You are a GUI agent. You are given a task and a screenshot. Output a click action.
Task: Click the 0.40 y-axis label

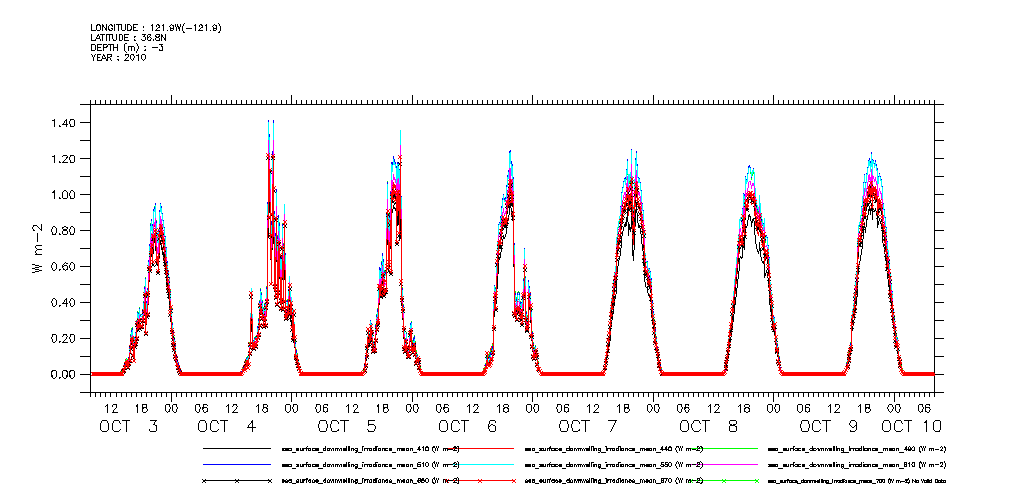coord(63,303)
